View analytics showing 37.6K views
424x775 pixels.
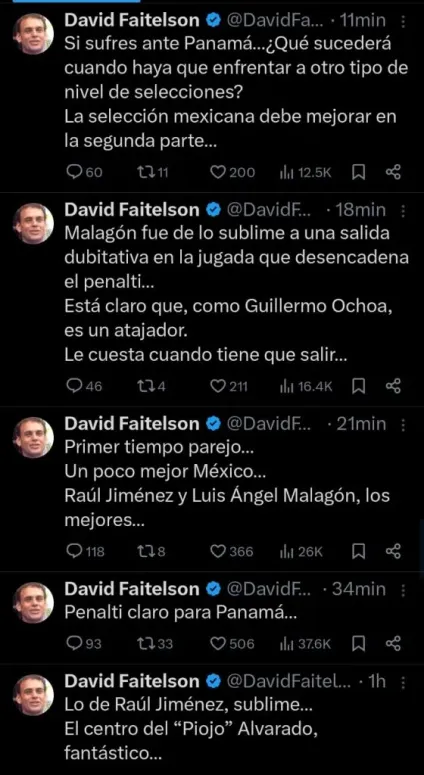tap(305, 644)
